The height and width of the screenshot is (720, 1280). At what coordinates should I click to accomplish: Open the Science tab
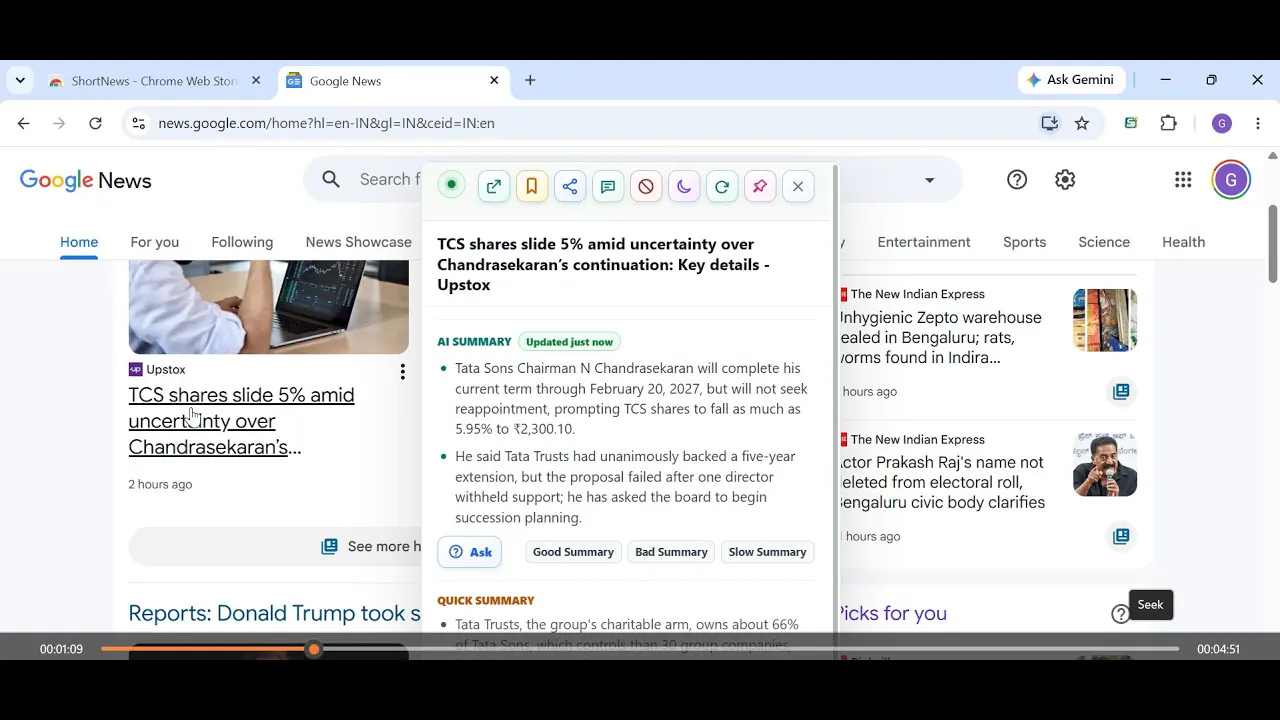coord(1104,242)
